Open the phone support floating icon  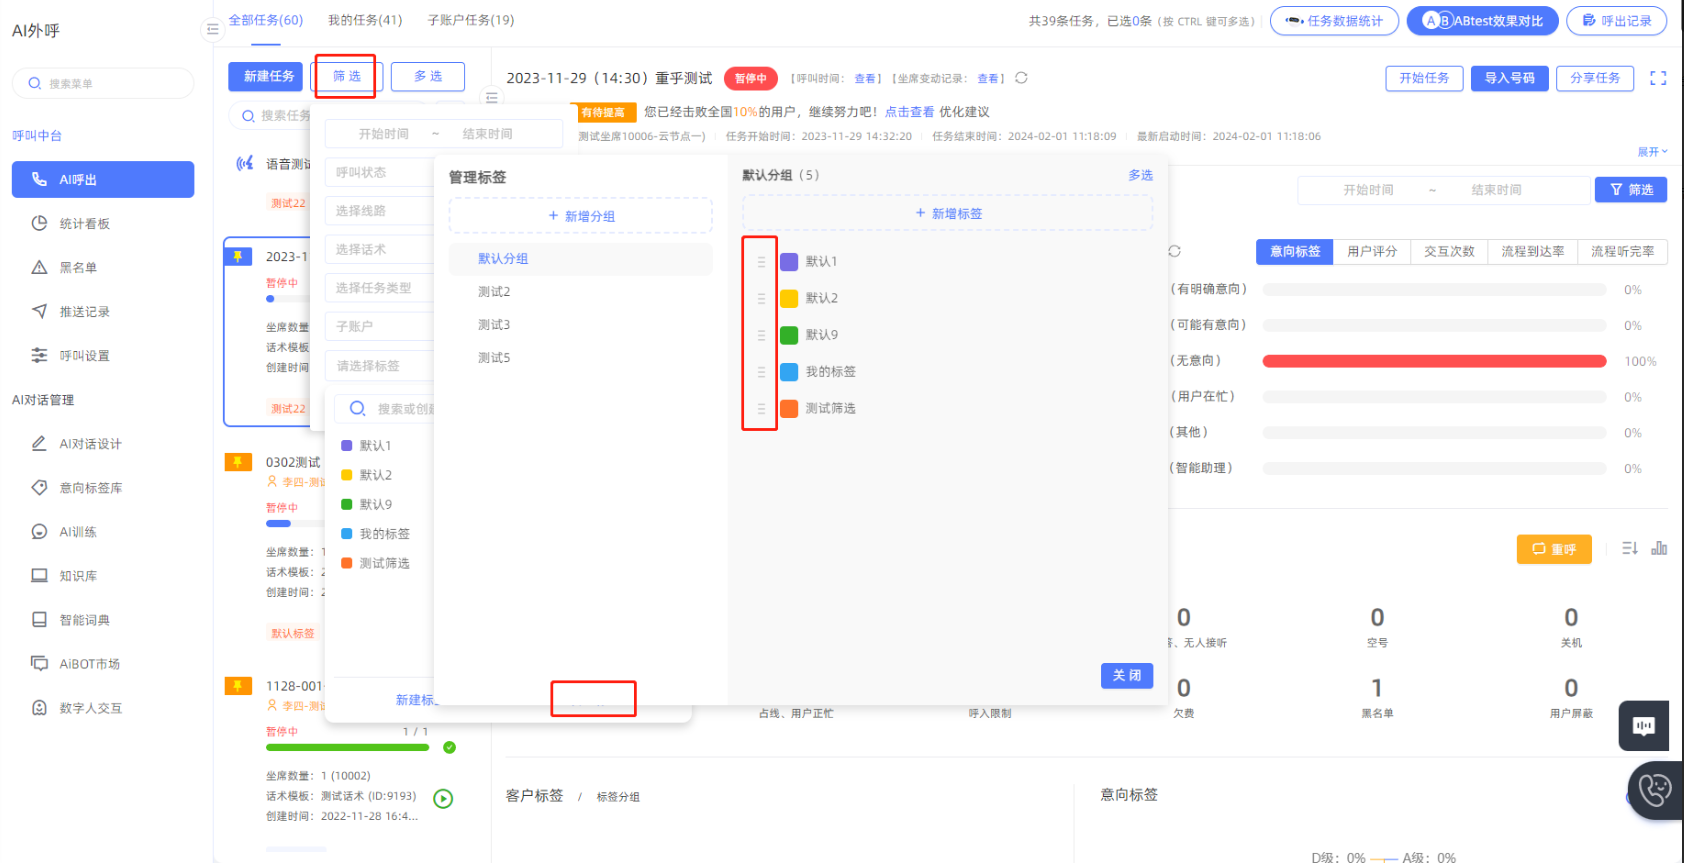coord(1655,790)
